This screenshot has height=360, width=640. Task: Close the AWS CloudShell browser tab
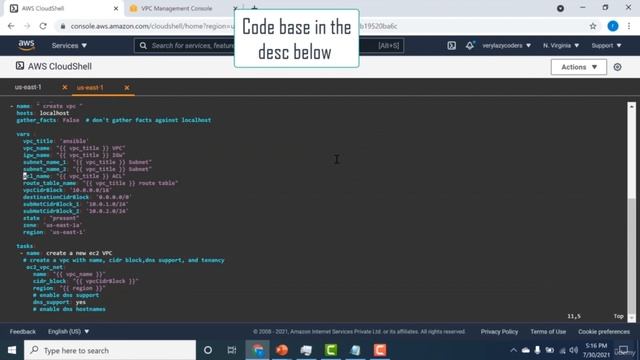coord(116,9)
